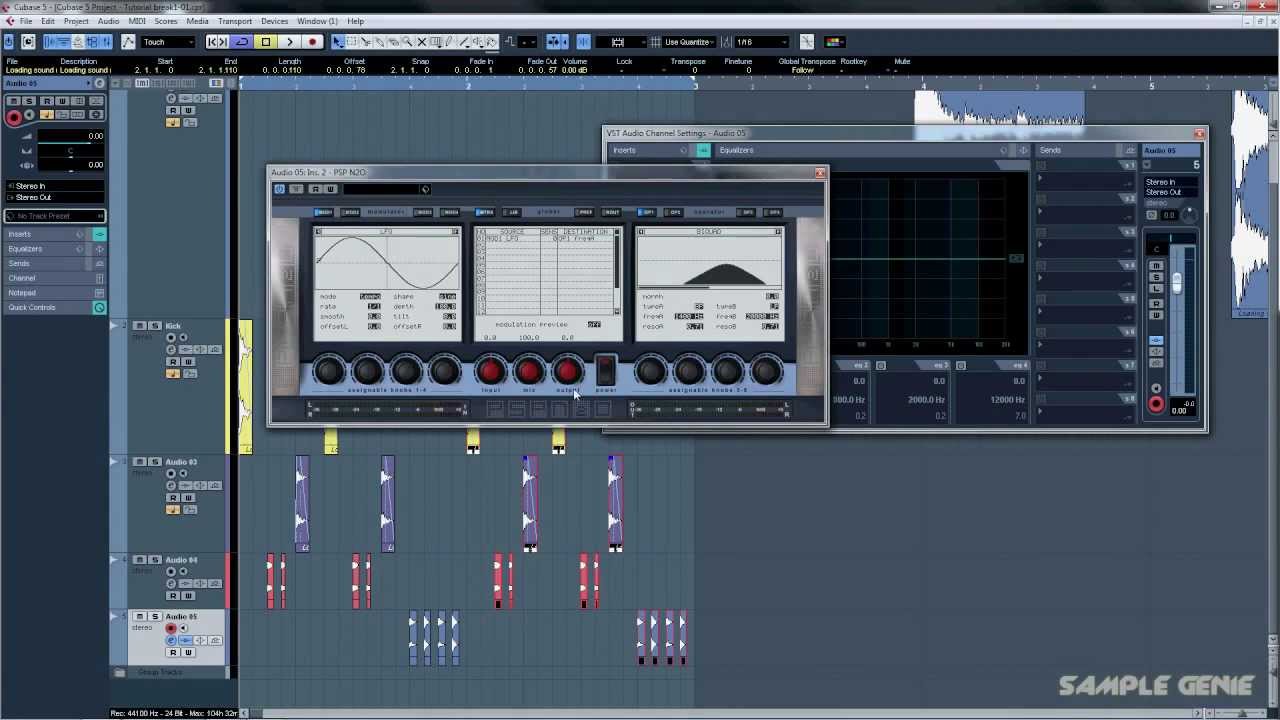Screen dimensions: 1280x720
Task: Click the red mix knob in PSP N2O
Action: pos(529,372)
